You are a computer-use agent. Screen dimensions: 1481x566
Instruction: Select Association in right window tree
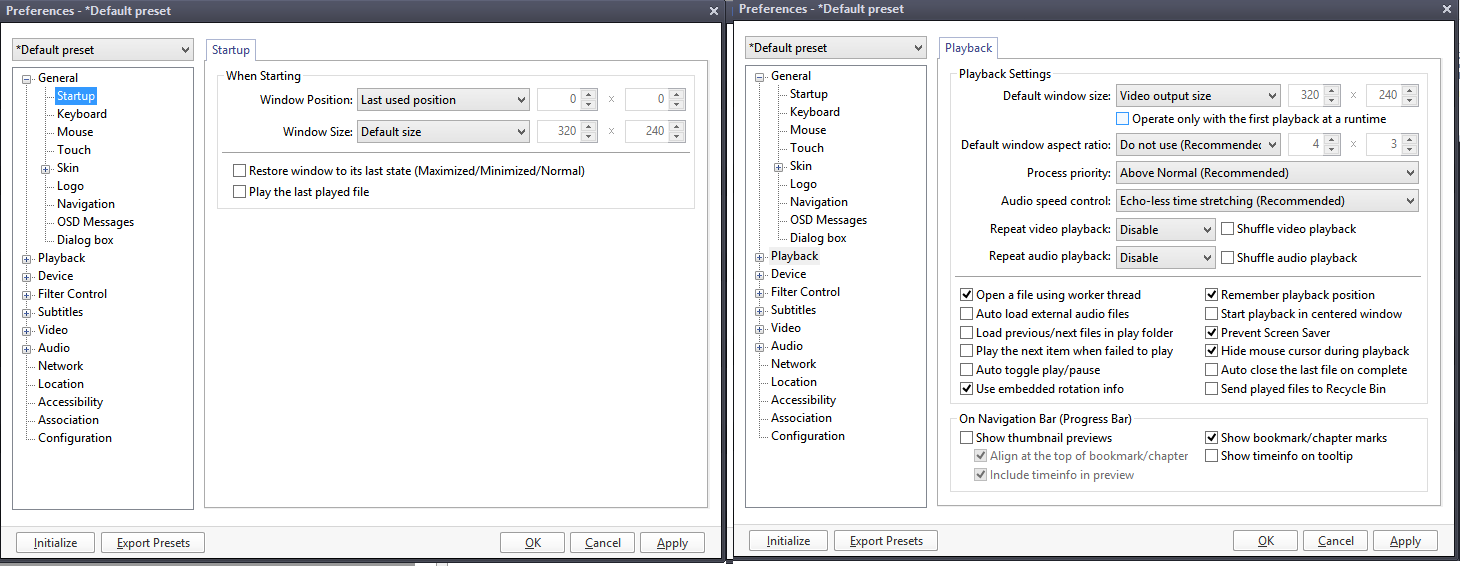[801, 418]
